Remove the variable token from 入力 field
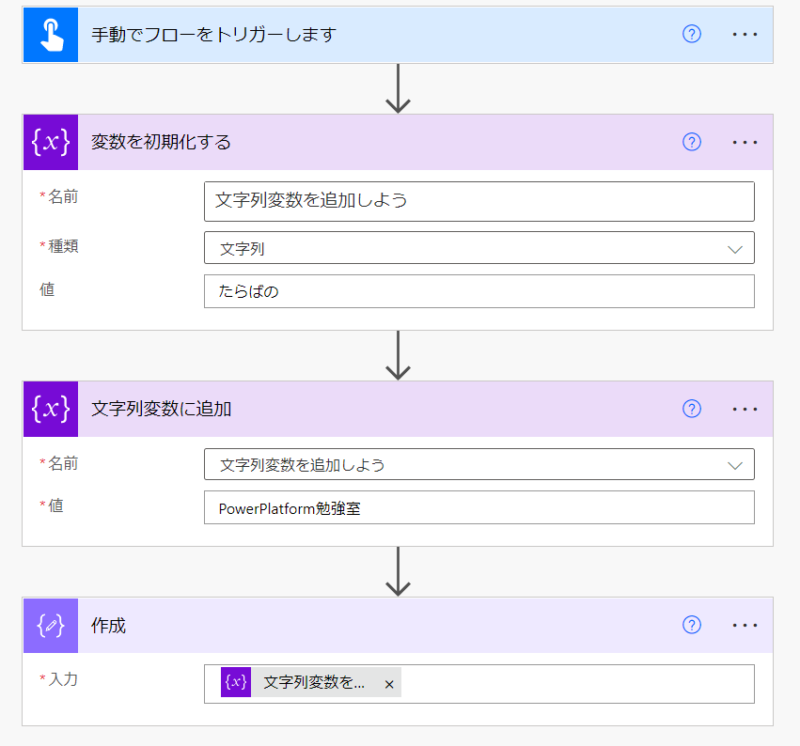Screen dimensions: 800x746 coord(389,684)
